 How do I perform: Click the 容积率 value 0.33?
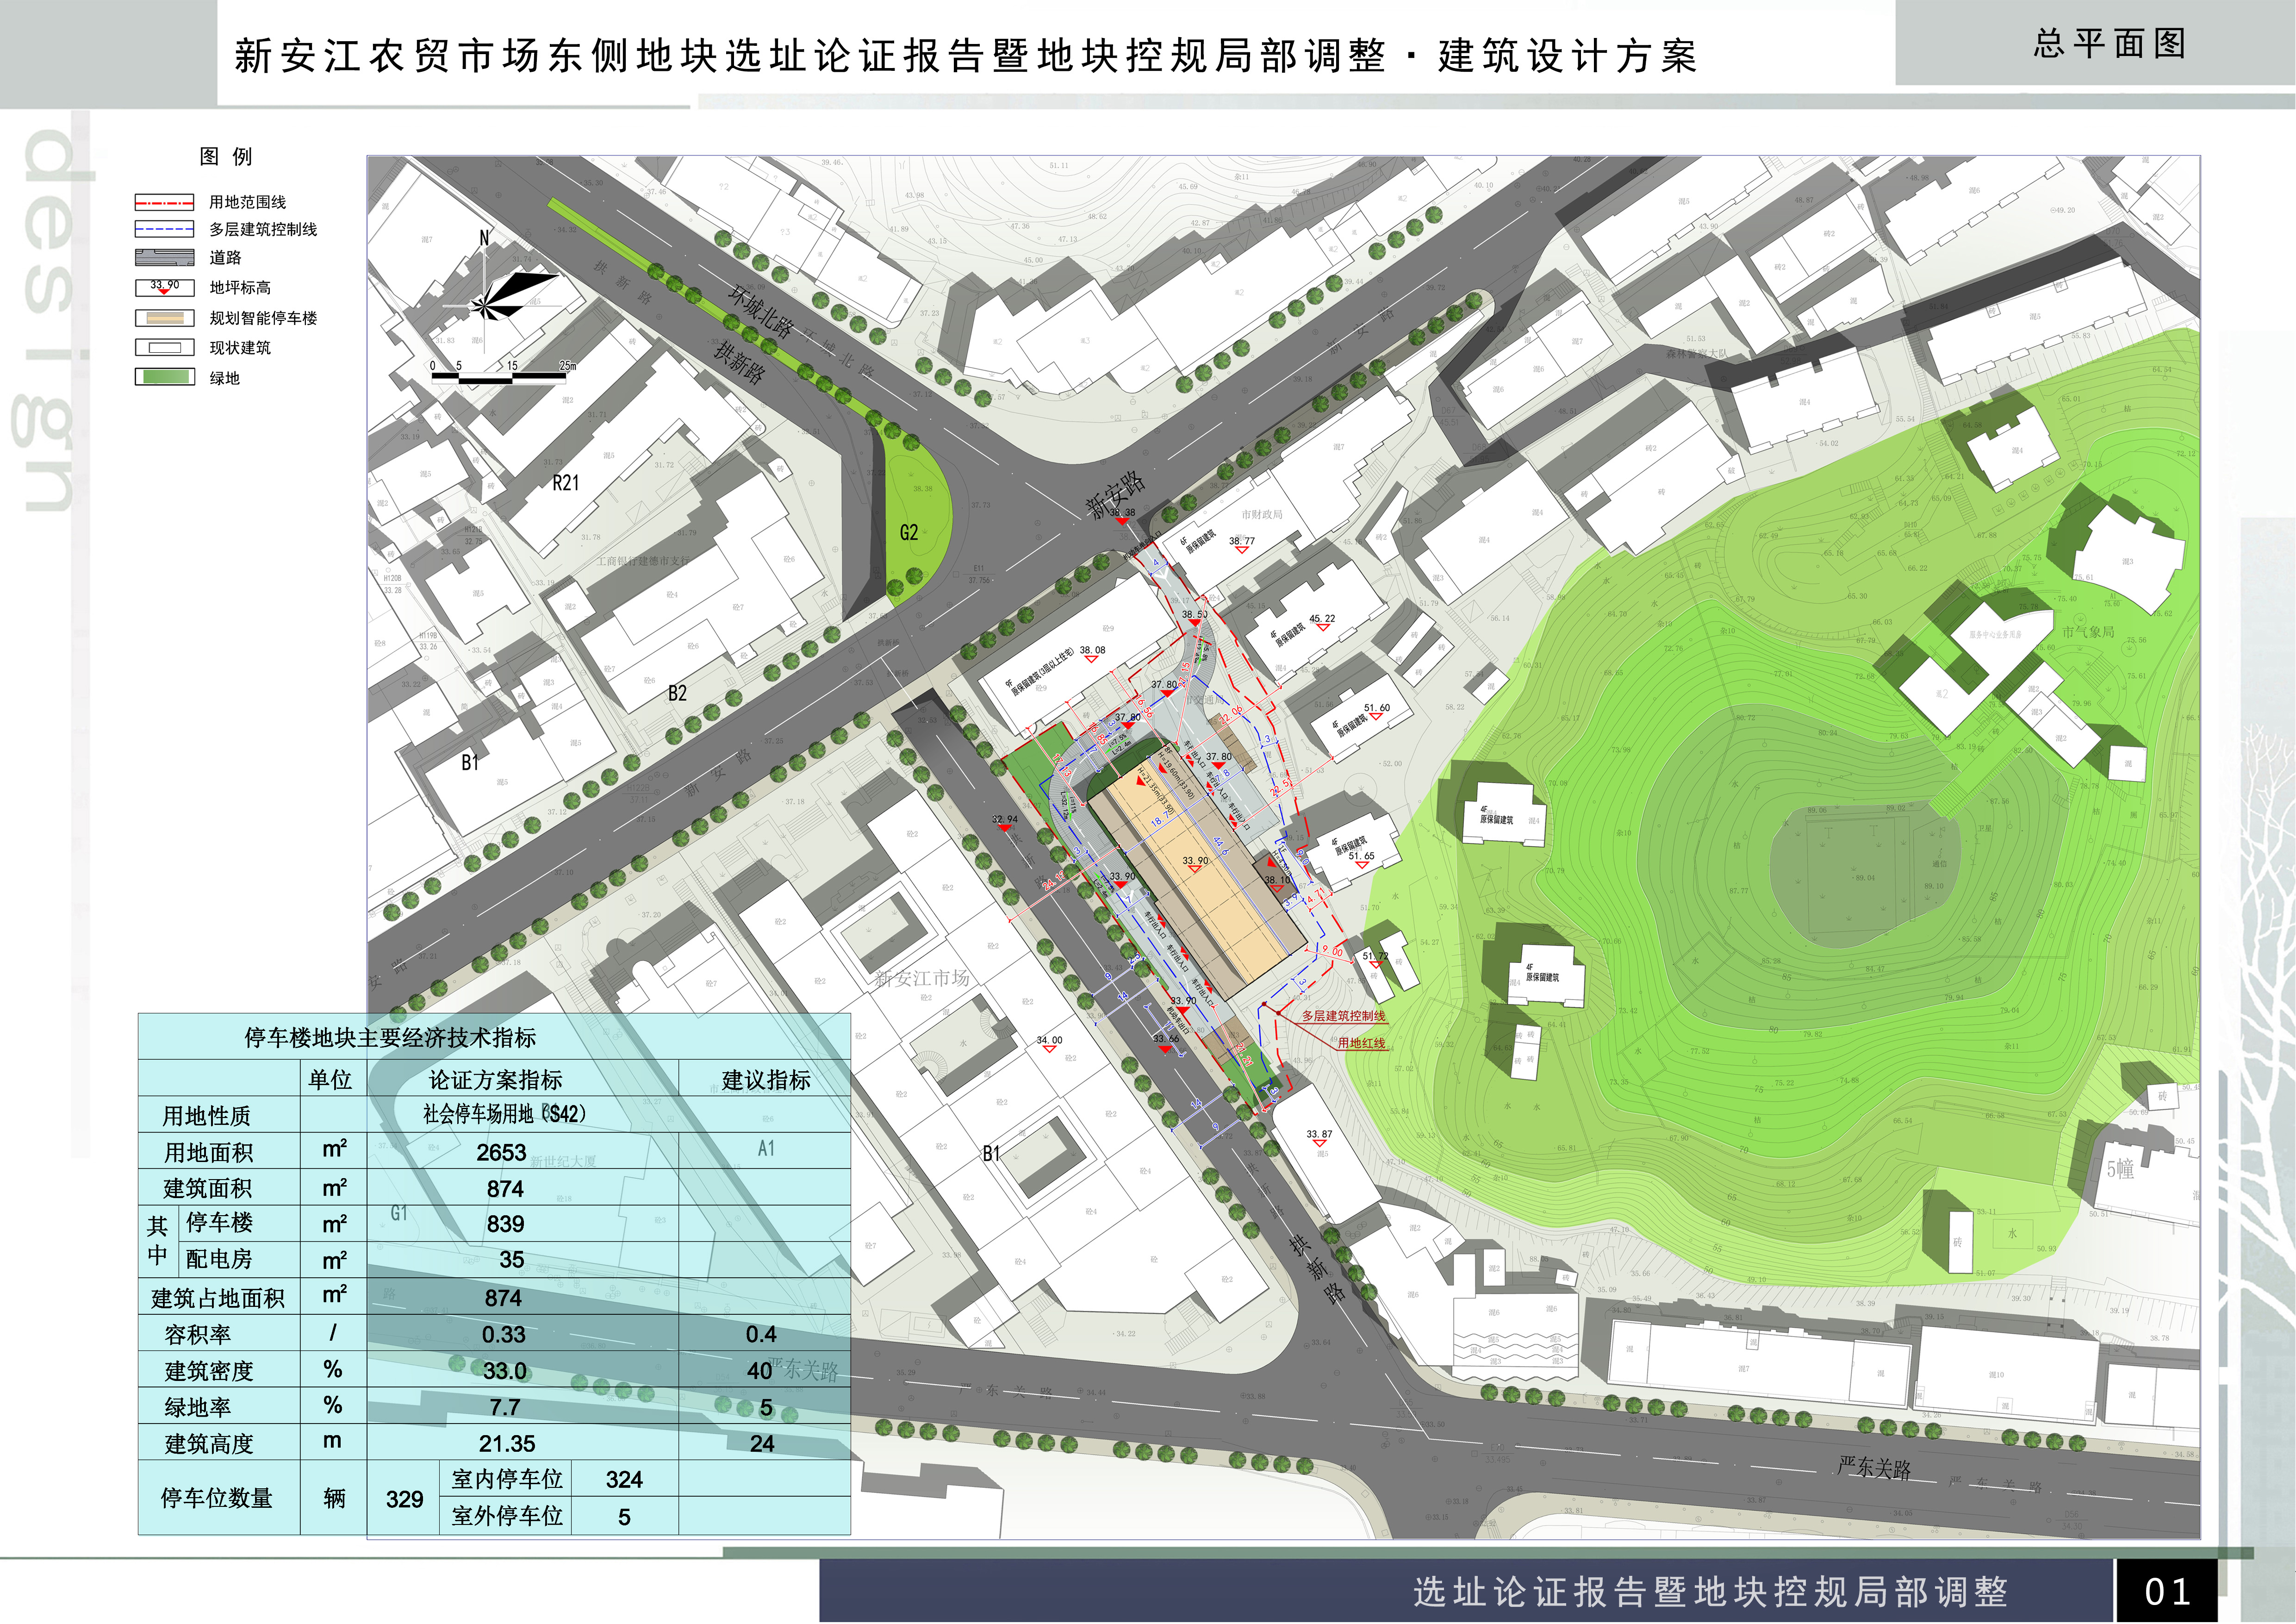(x=504, y=1335)
